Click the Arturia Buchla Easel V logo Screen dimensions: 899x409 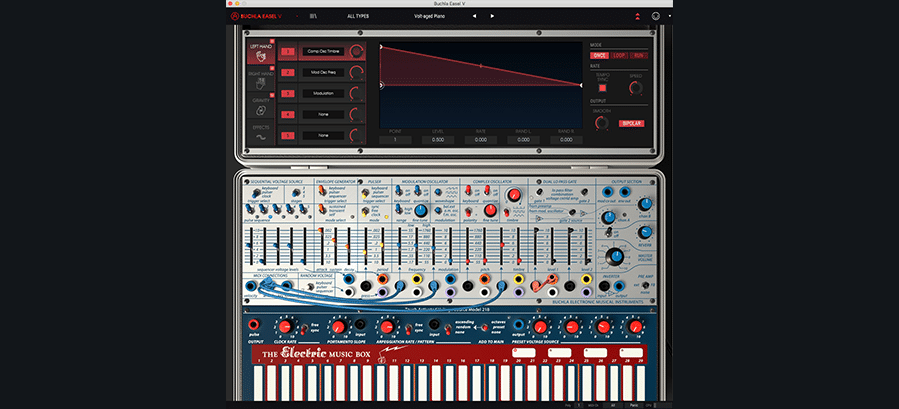pos(256,16)
